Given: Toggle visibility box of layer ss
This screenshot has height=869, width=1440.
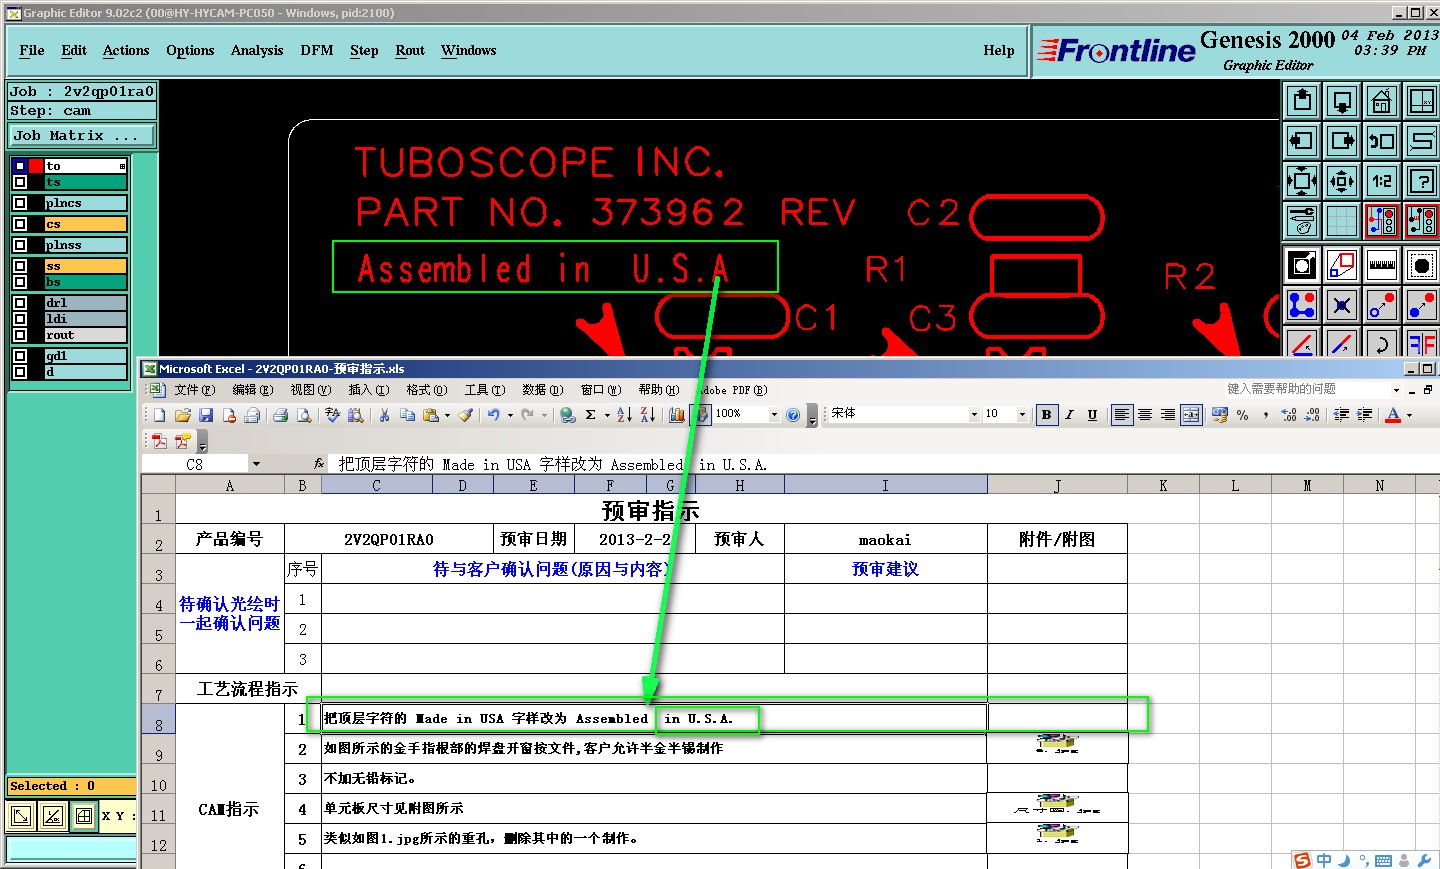Looking at the screenshot, I should coord(20,266).
